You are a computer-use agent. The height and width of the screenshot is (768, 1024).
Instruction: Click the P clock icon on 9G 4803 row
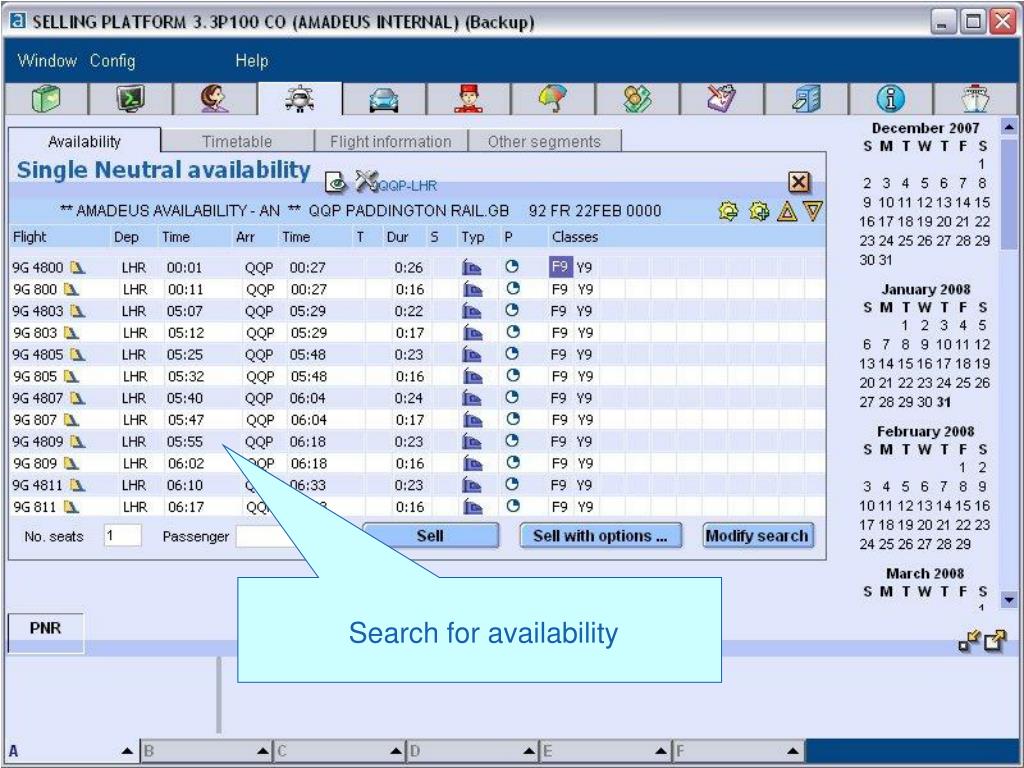513,310
